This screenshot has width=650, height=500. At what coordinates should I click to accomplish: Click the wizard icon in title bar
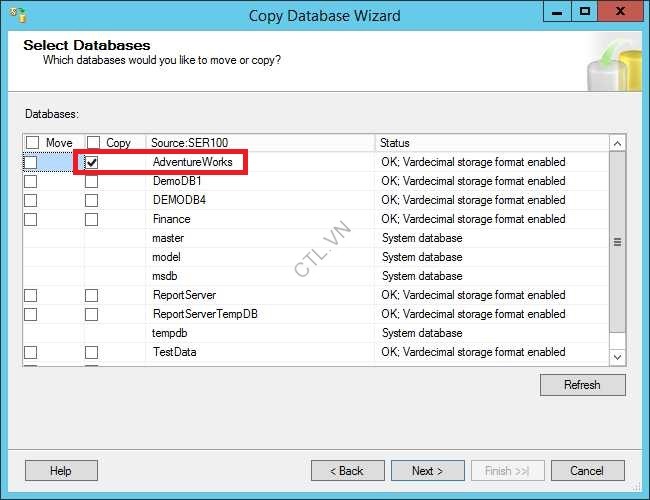tap(17, 15)
